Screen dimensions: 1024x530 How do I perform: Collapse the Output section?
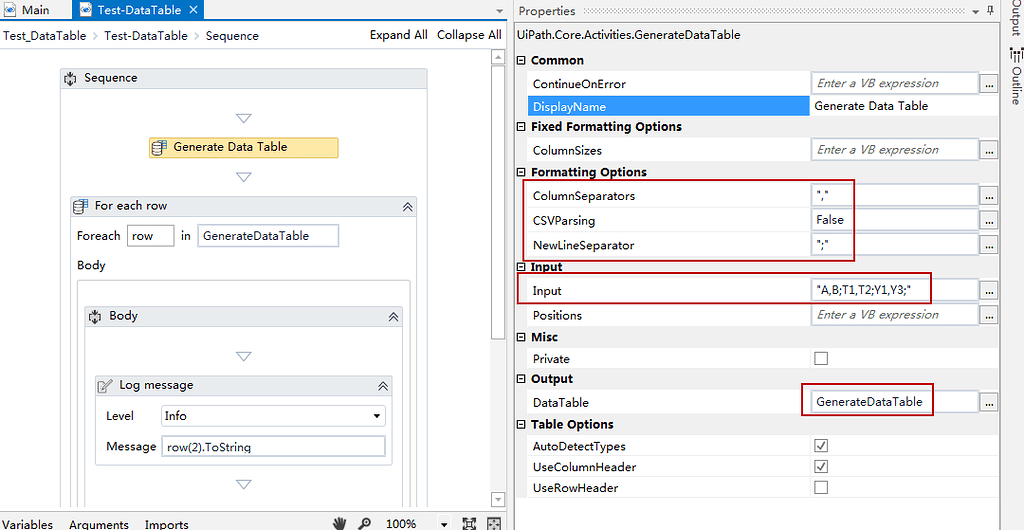pyautogui.click(x=521, y=379)
